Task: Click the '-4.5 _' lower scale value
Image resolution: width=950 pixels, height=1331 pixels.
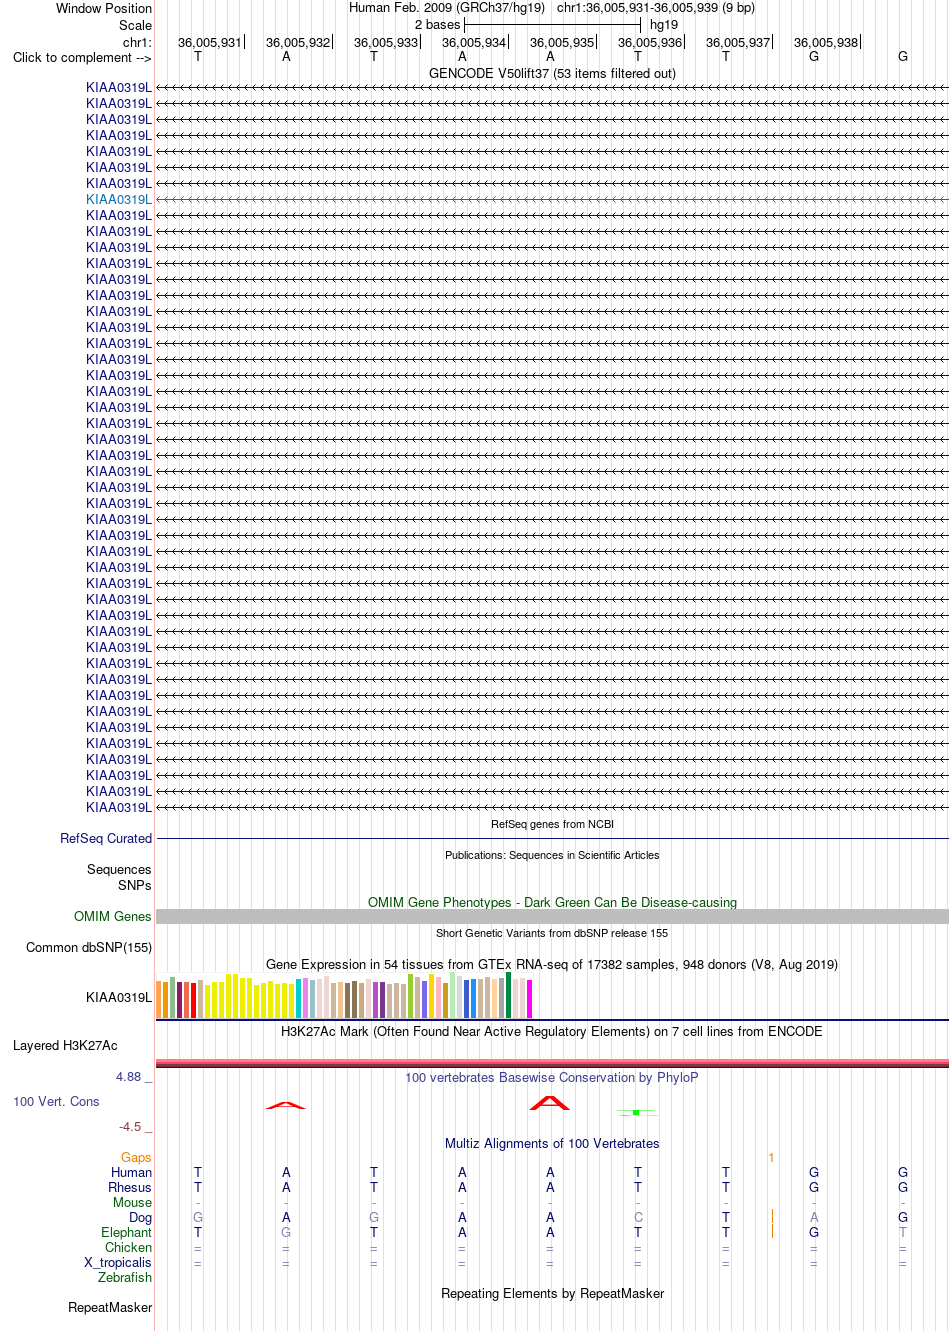Action: pos(136,1126)
